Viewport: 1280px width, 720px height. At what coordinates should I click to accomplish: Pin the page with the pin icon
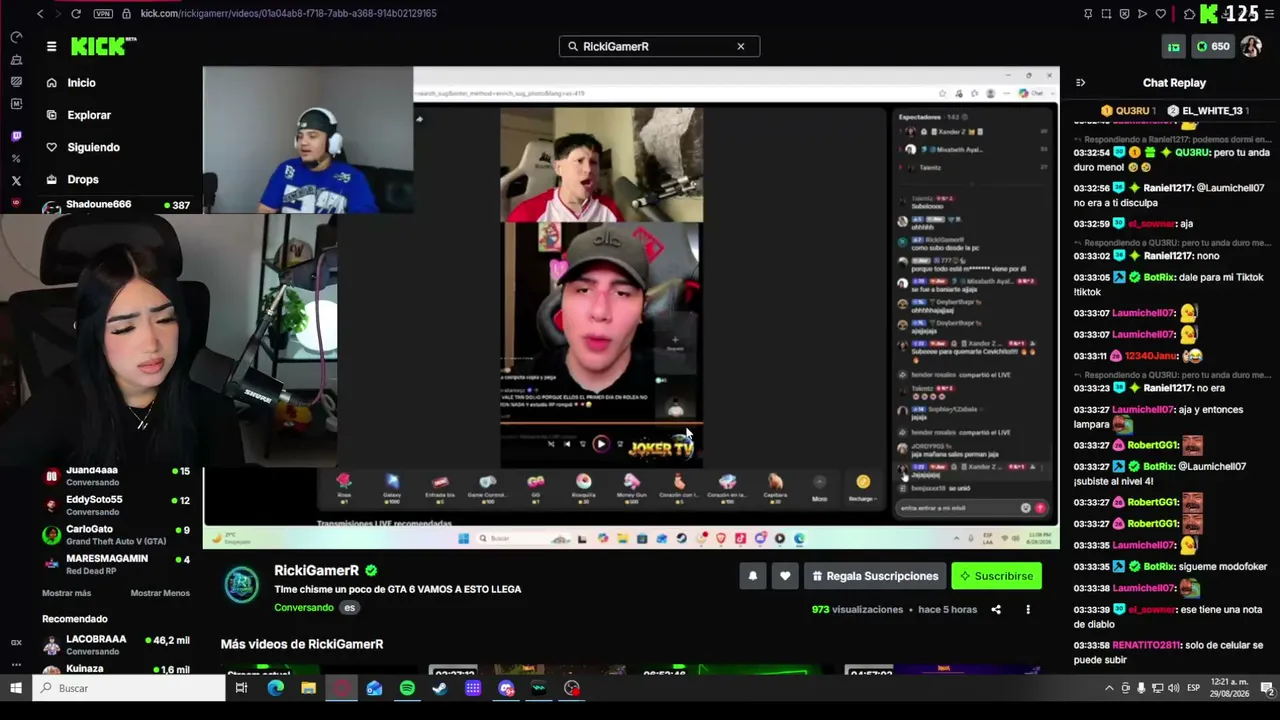click(x=1088, y=13)
